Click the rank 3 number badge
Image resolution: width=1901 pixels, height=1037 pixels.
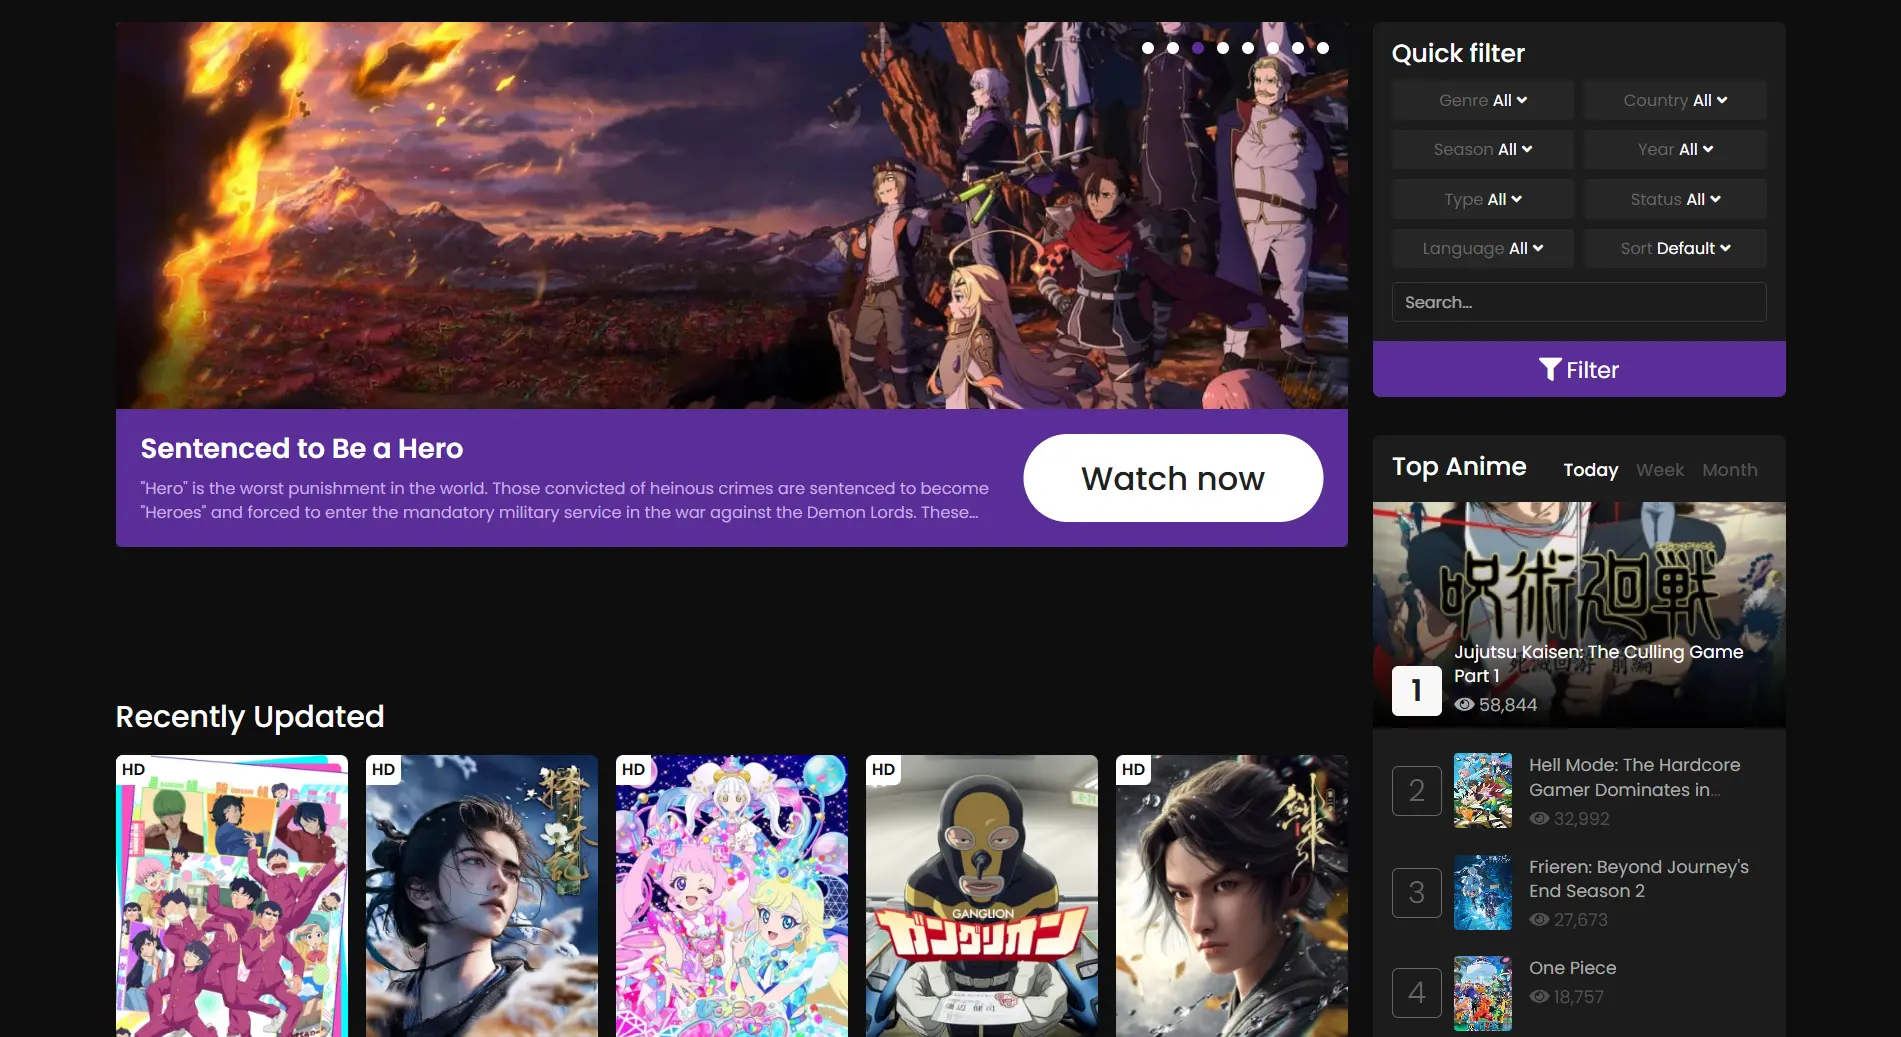1417,893
